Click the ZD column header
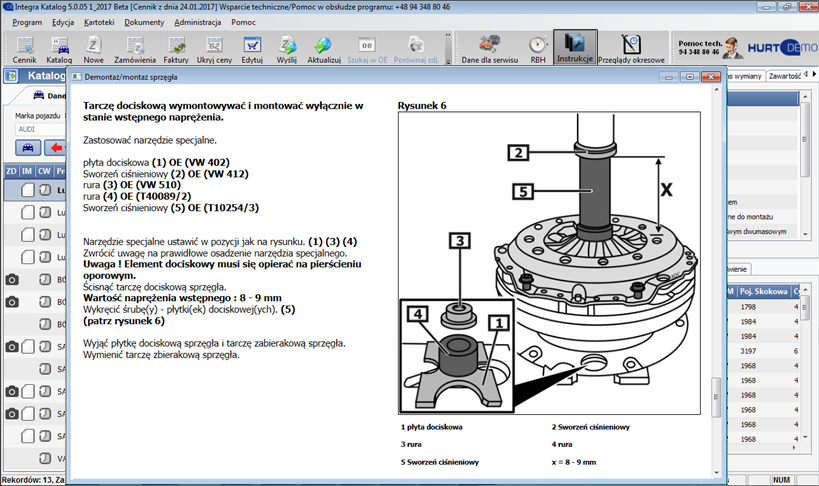Image resolution: width=819 pixels, height=486 pixels. [11, 171]
